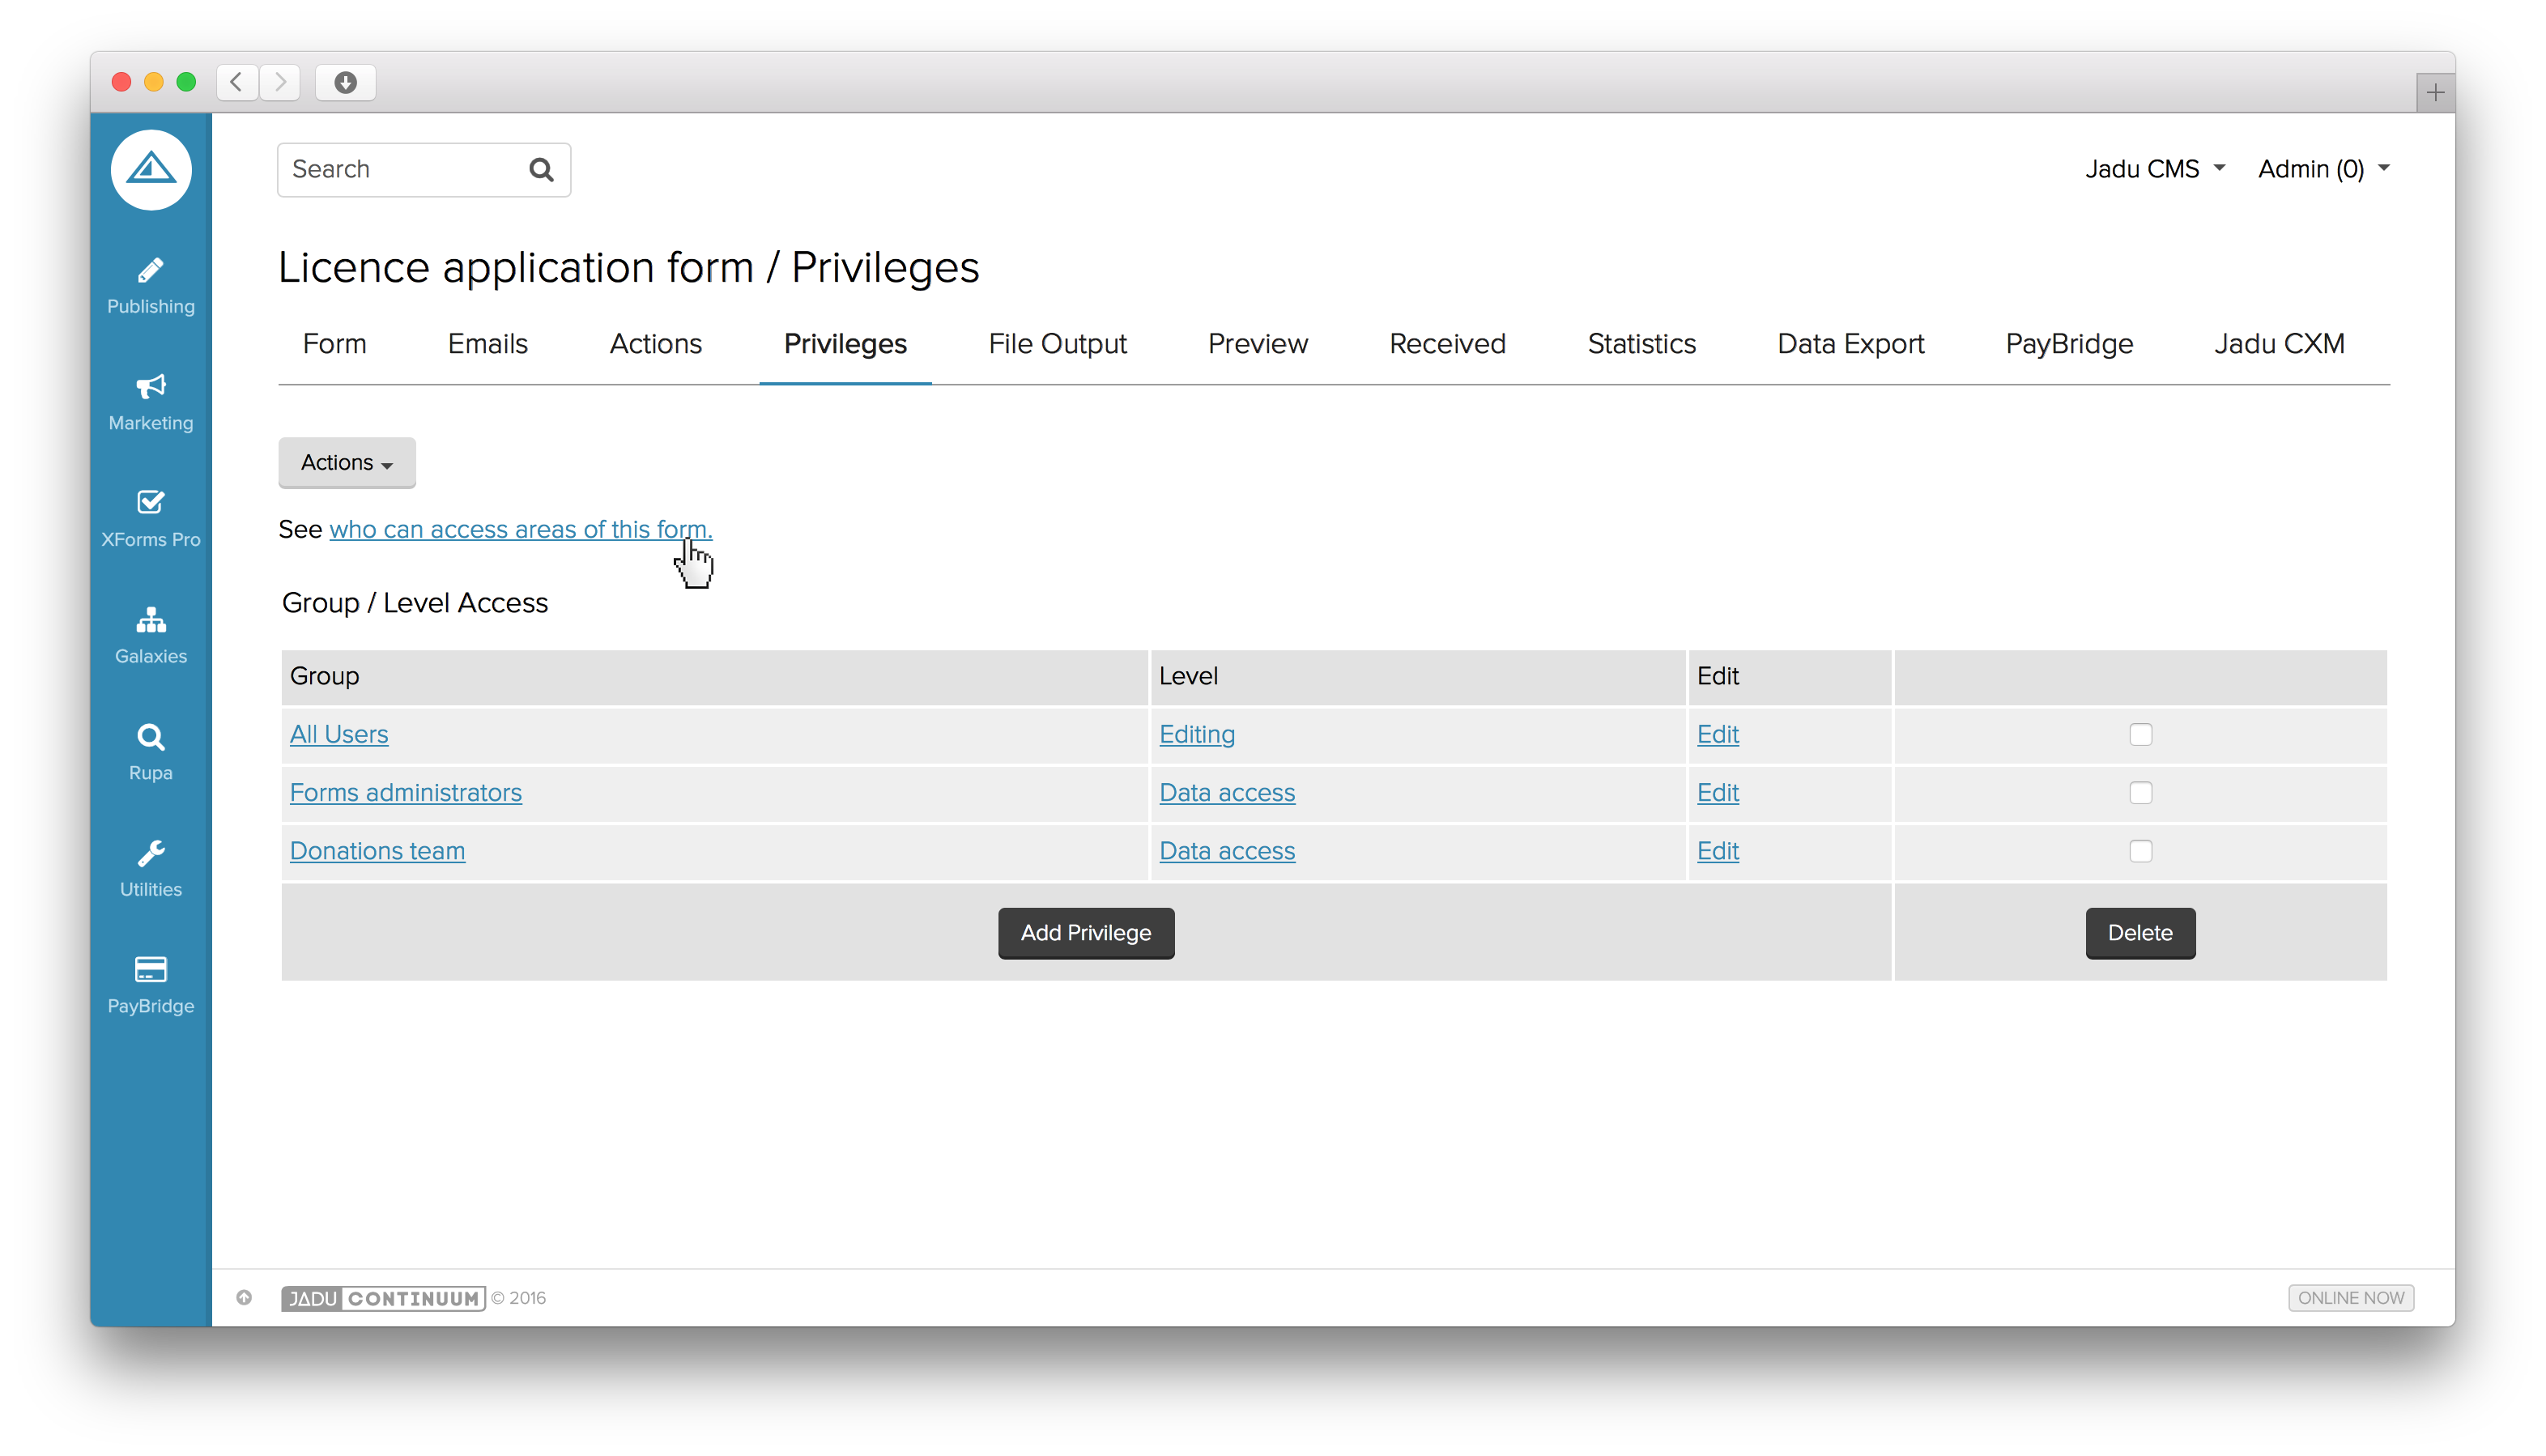Open the Jadu CMS dropdown menu
Image resolution: width=2546 pixels, height=1456 pixels.
click(2155, 169)
